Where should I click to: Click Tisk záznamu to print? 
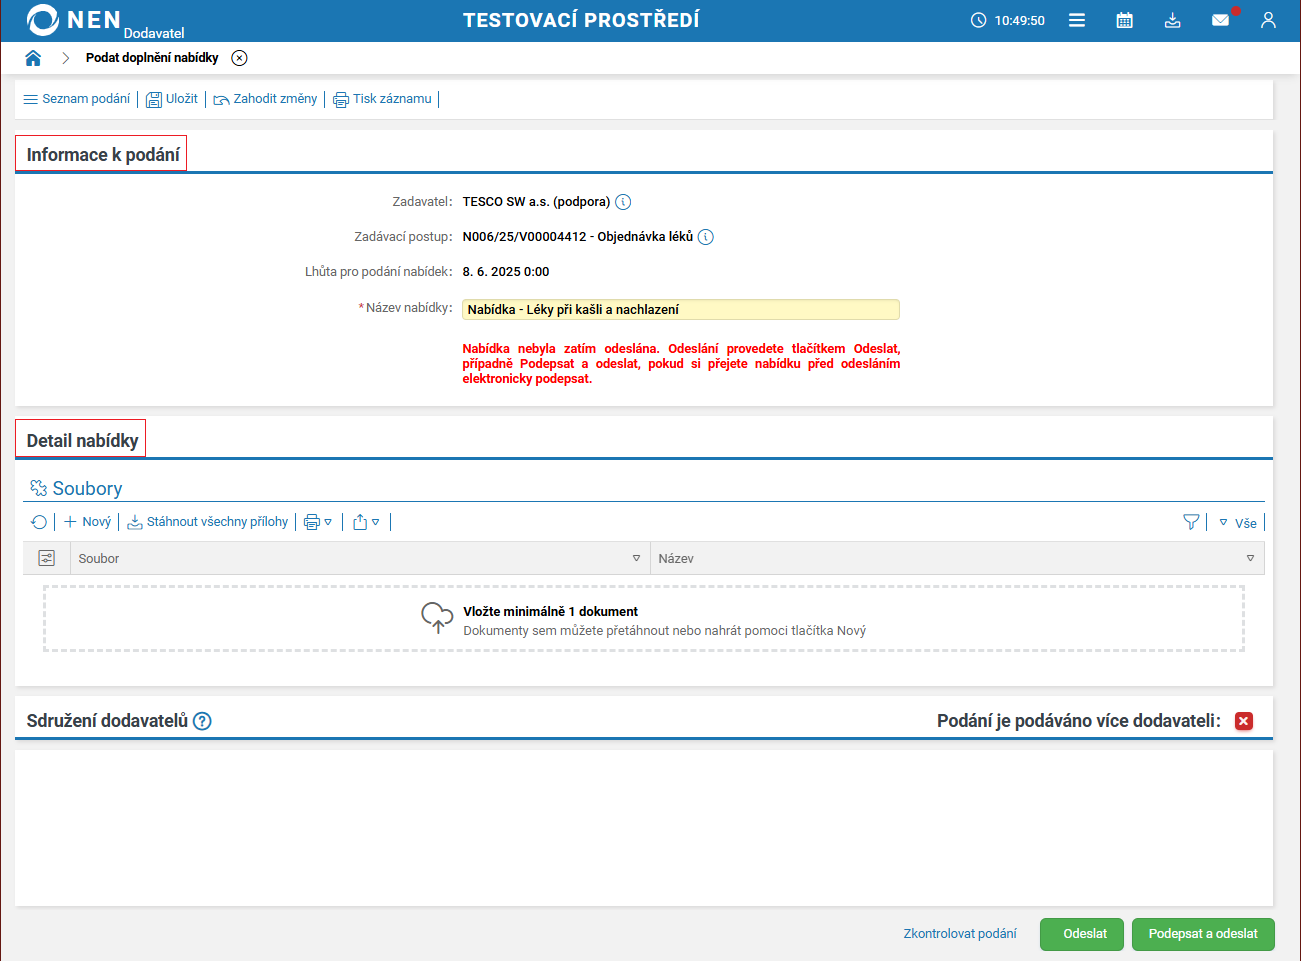pos(383,99)
